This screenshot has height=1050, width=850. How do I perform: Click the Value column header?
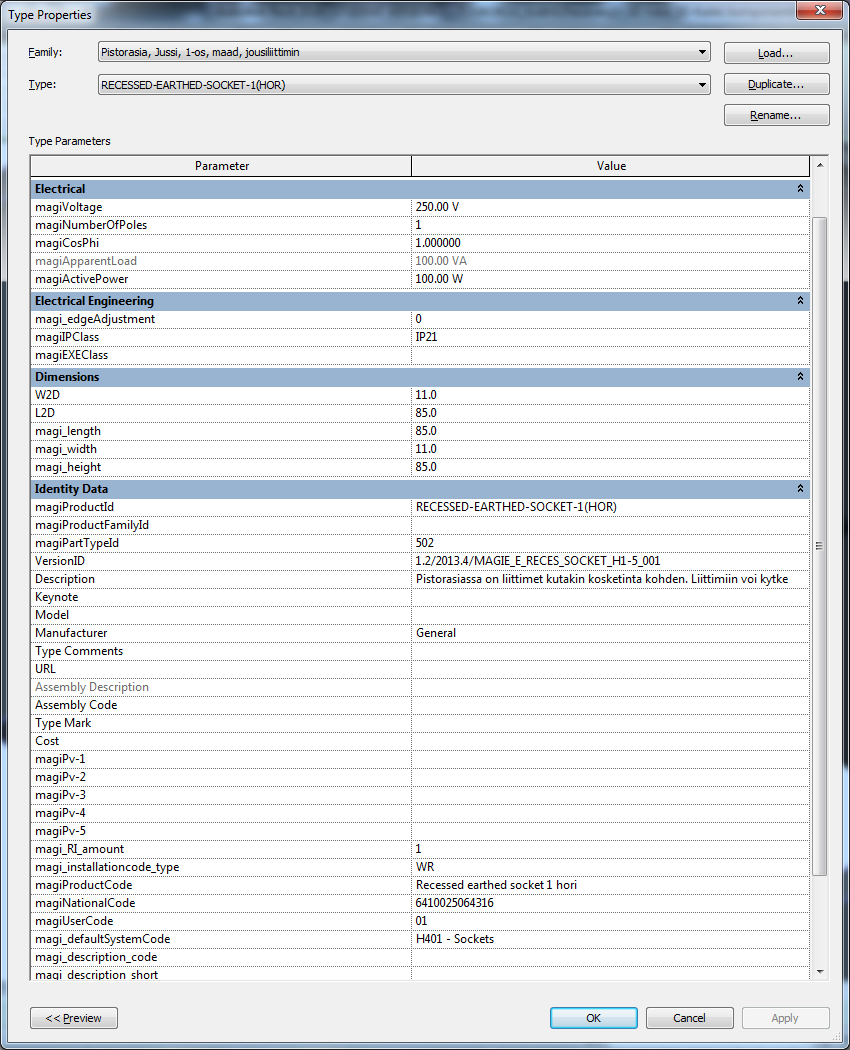pyautogui.click(x=611, y=166)
